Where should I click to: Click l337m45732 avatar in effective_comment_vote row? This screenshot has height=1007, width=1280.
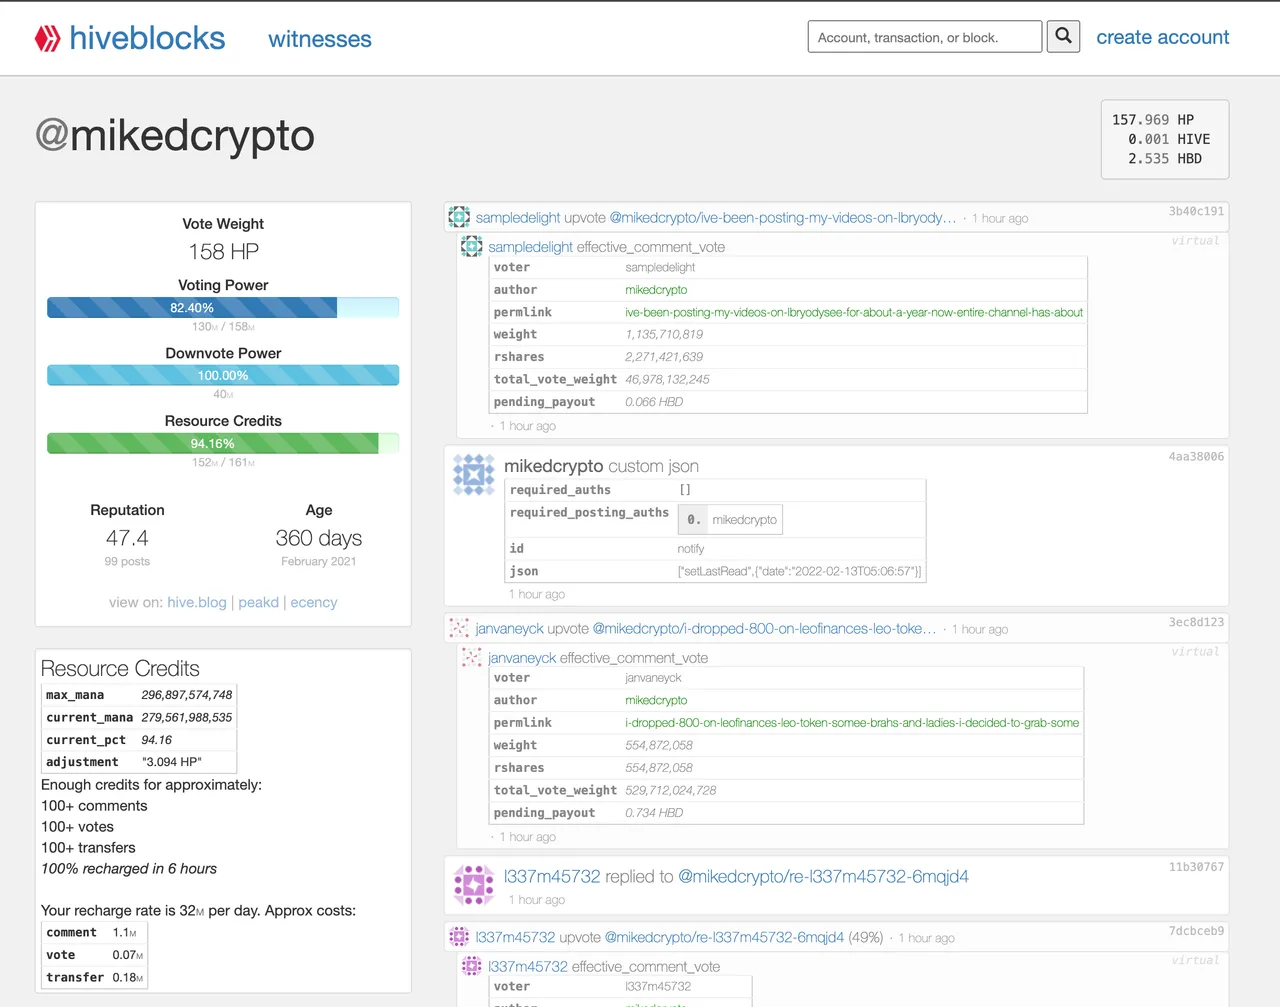tap(471, 966)
